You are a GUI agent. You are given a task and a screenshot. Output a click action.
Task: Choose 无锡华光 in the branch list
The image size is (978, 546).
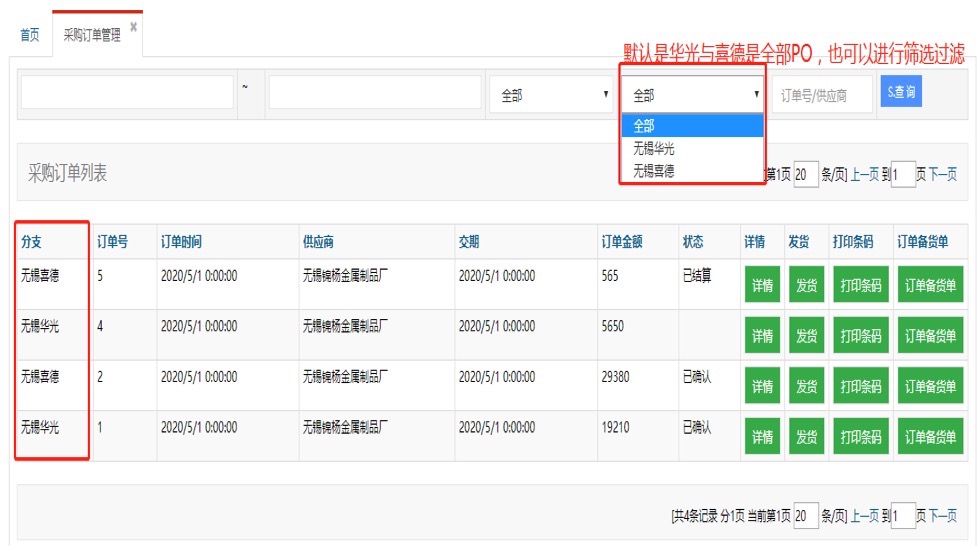tap(692, 149)
